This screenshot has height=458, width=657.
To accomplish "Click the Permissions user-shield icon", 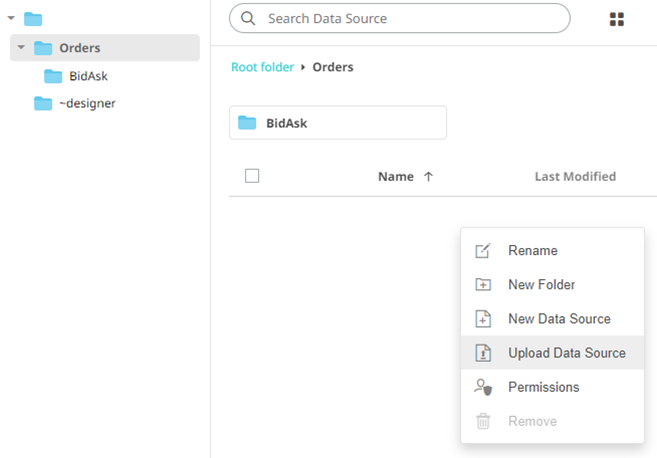I will pyautogui.click(x=483, y=387).
